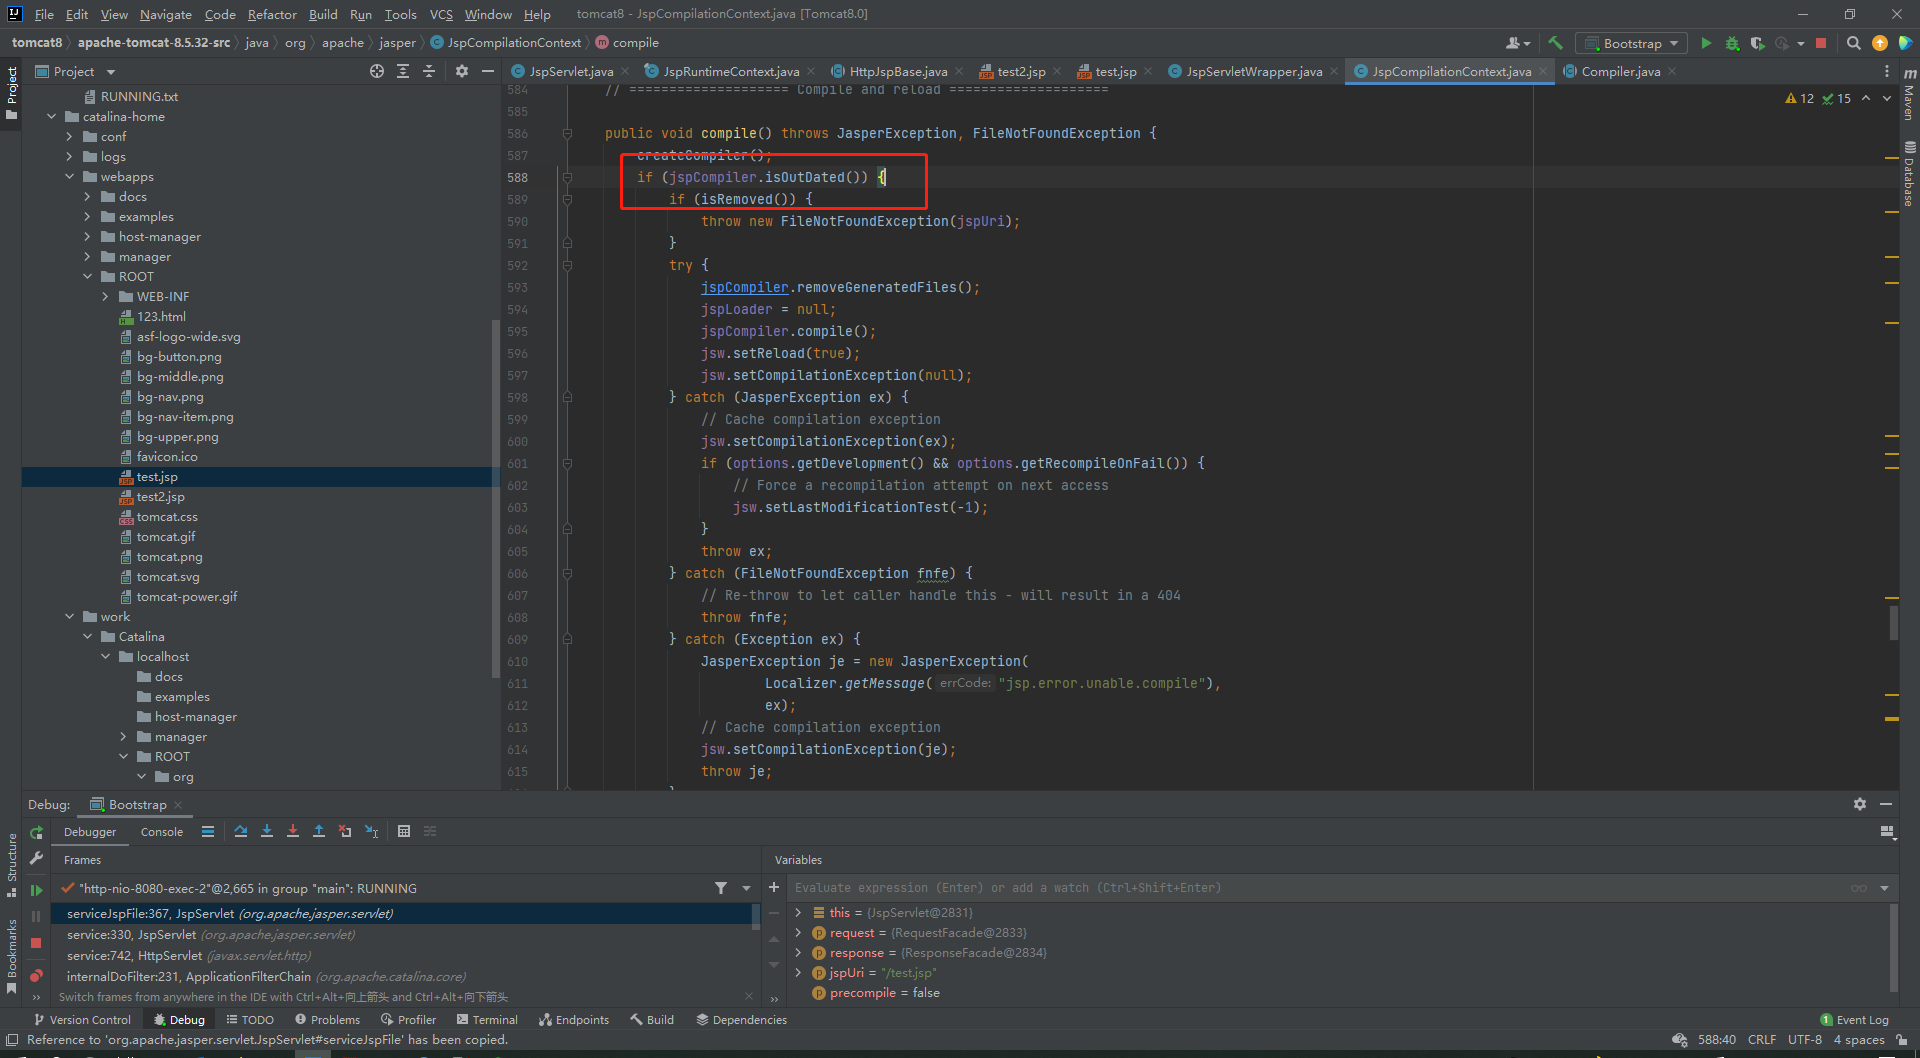The image size is (1920, 1058).
Task: Open the Version Control tool window
Action: pos(82,1020)
